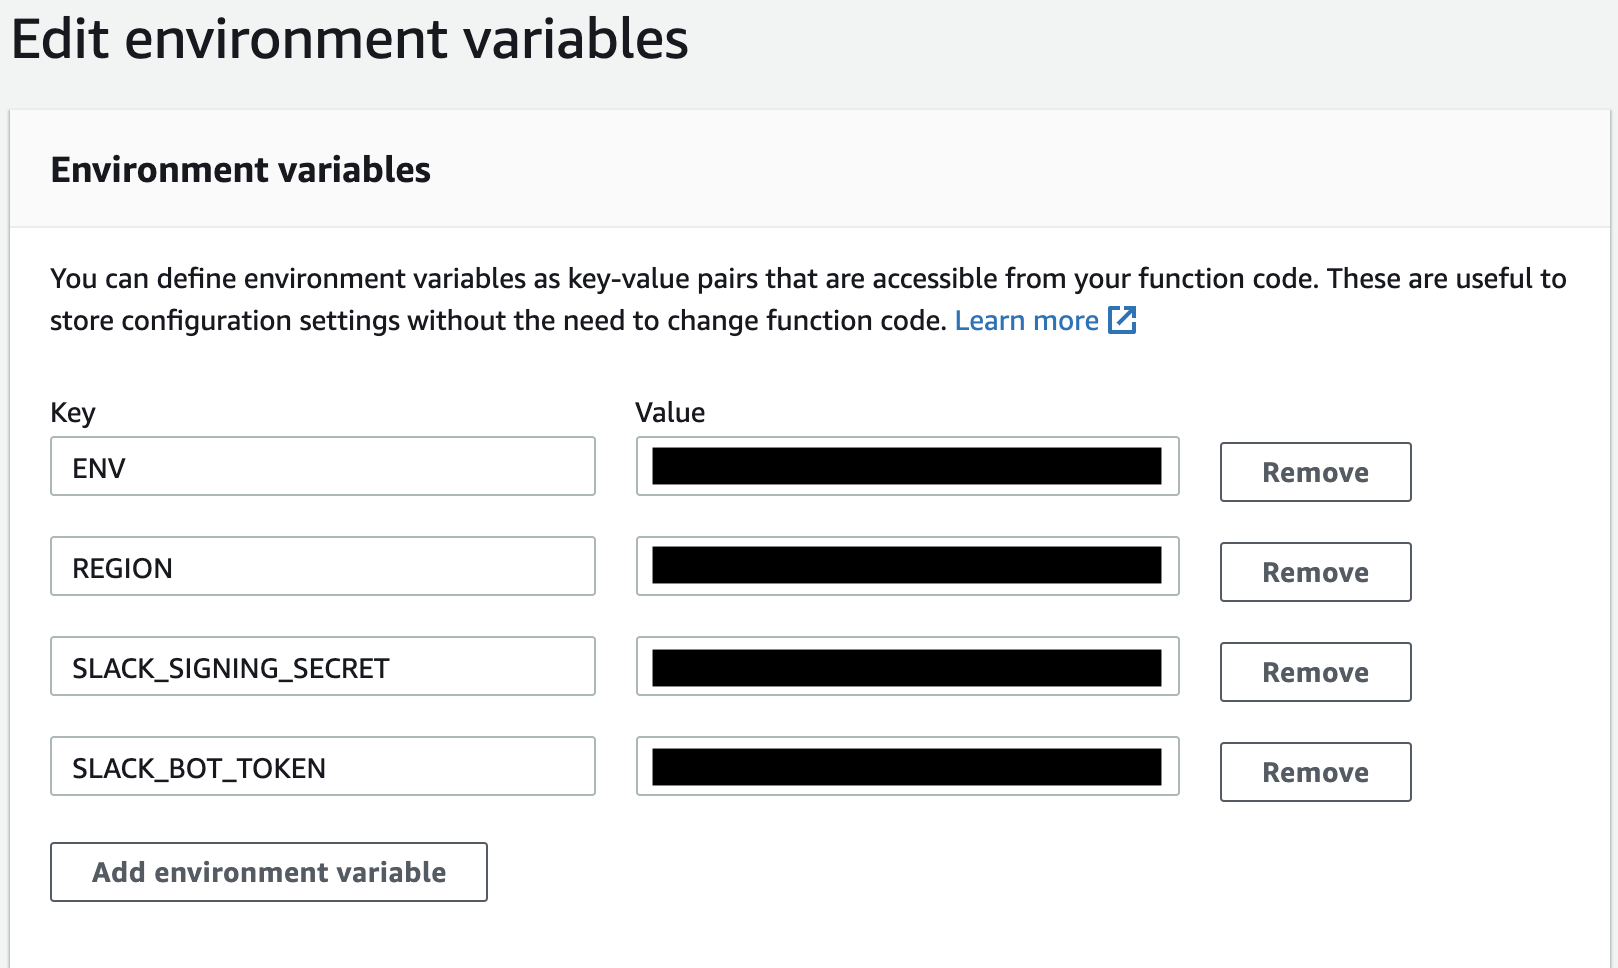1618x968 pixels.
Task: Focus the ENV key input field
Action: (323, 467)
